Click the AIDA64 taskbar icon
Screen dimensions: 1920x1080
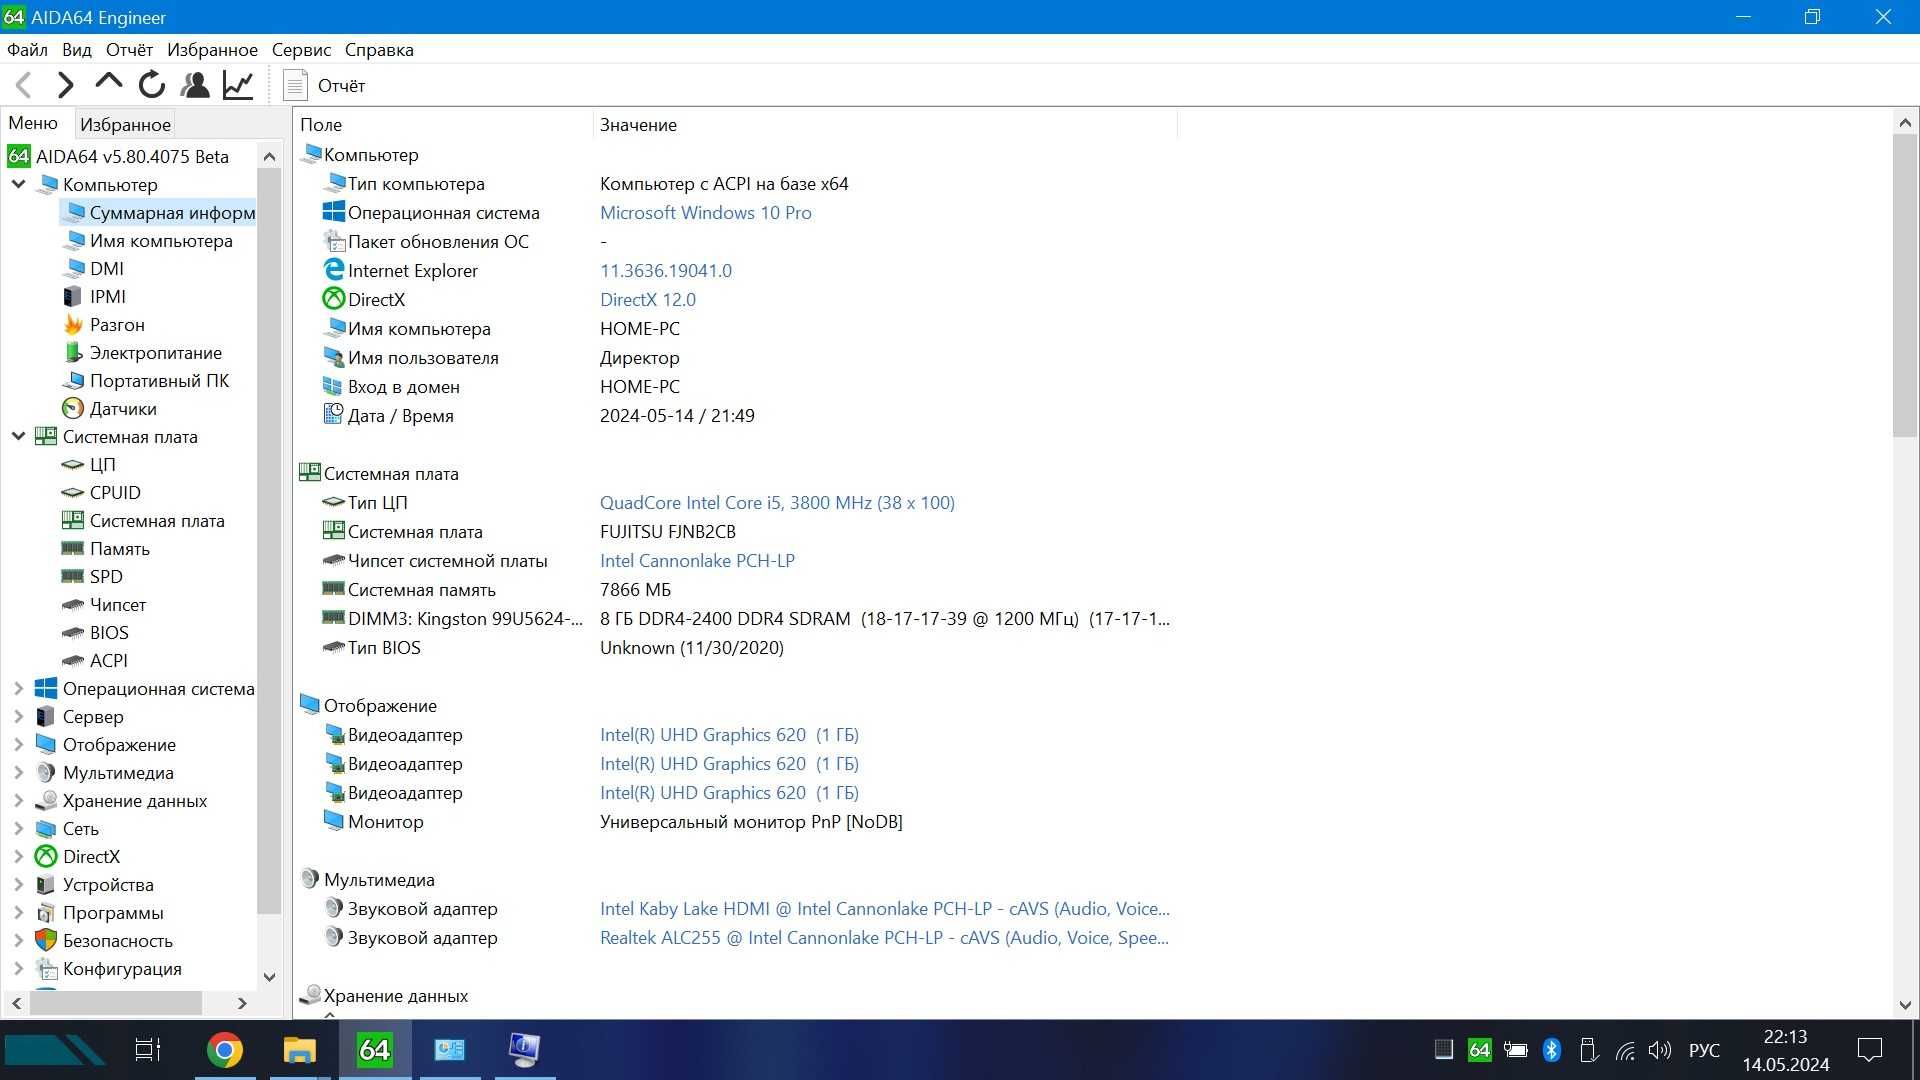coord(374,1050)
